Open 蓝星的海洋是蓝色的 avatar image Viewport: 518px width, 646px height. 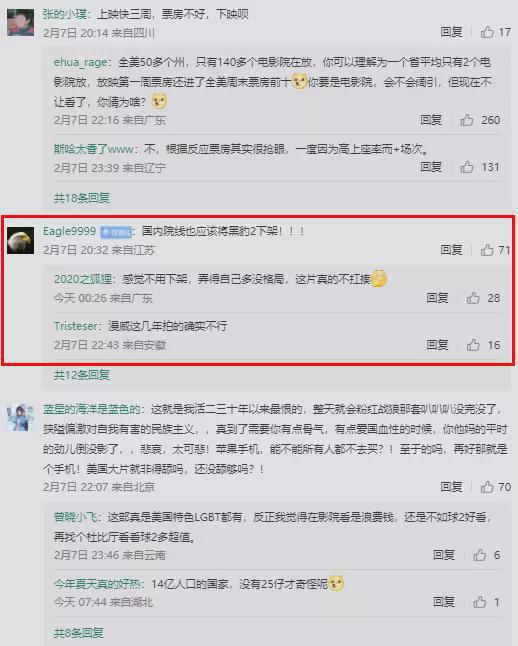21,417
